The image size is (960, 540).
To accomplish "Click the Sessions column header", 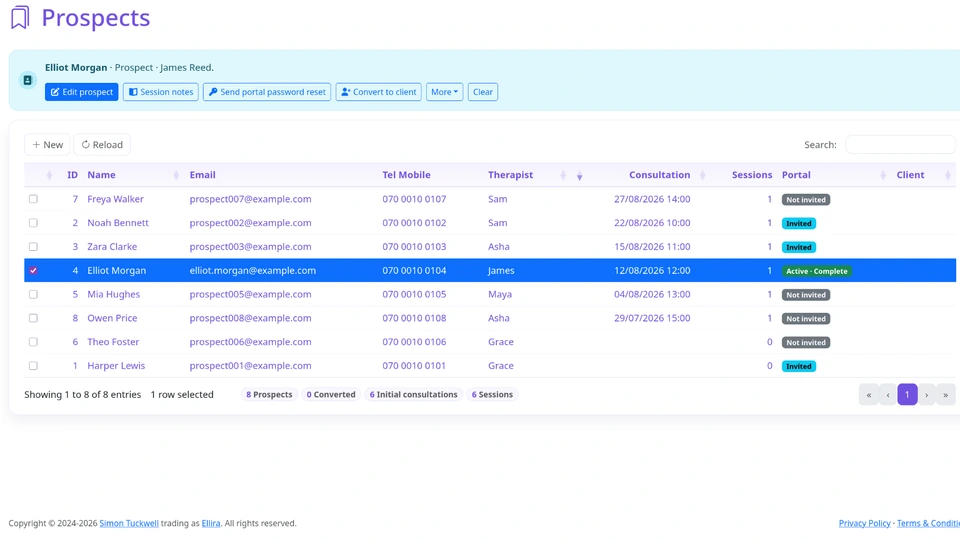I will [x=752, y=174].
